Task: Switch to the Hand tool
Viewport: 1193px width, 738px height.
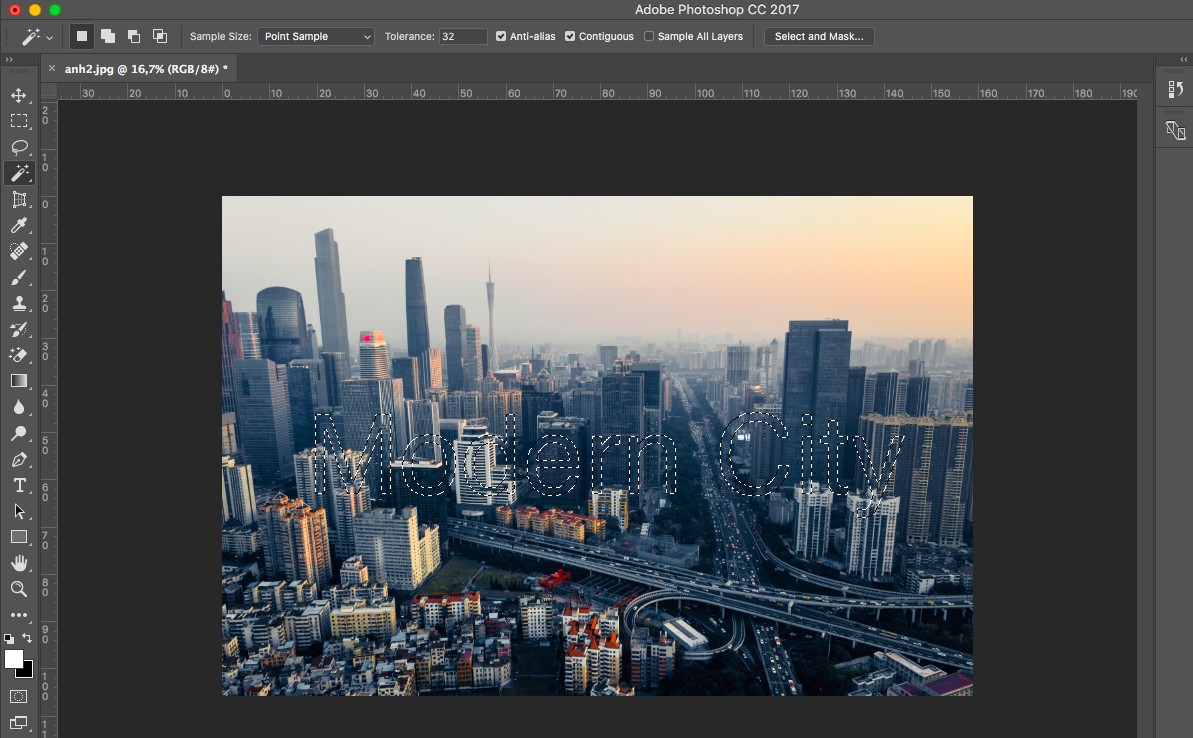Action: pos(20,563)
